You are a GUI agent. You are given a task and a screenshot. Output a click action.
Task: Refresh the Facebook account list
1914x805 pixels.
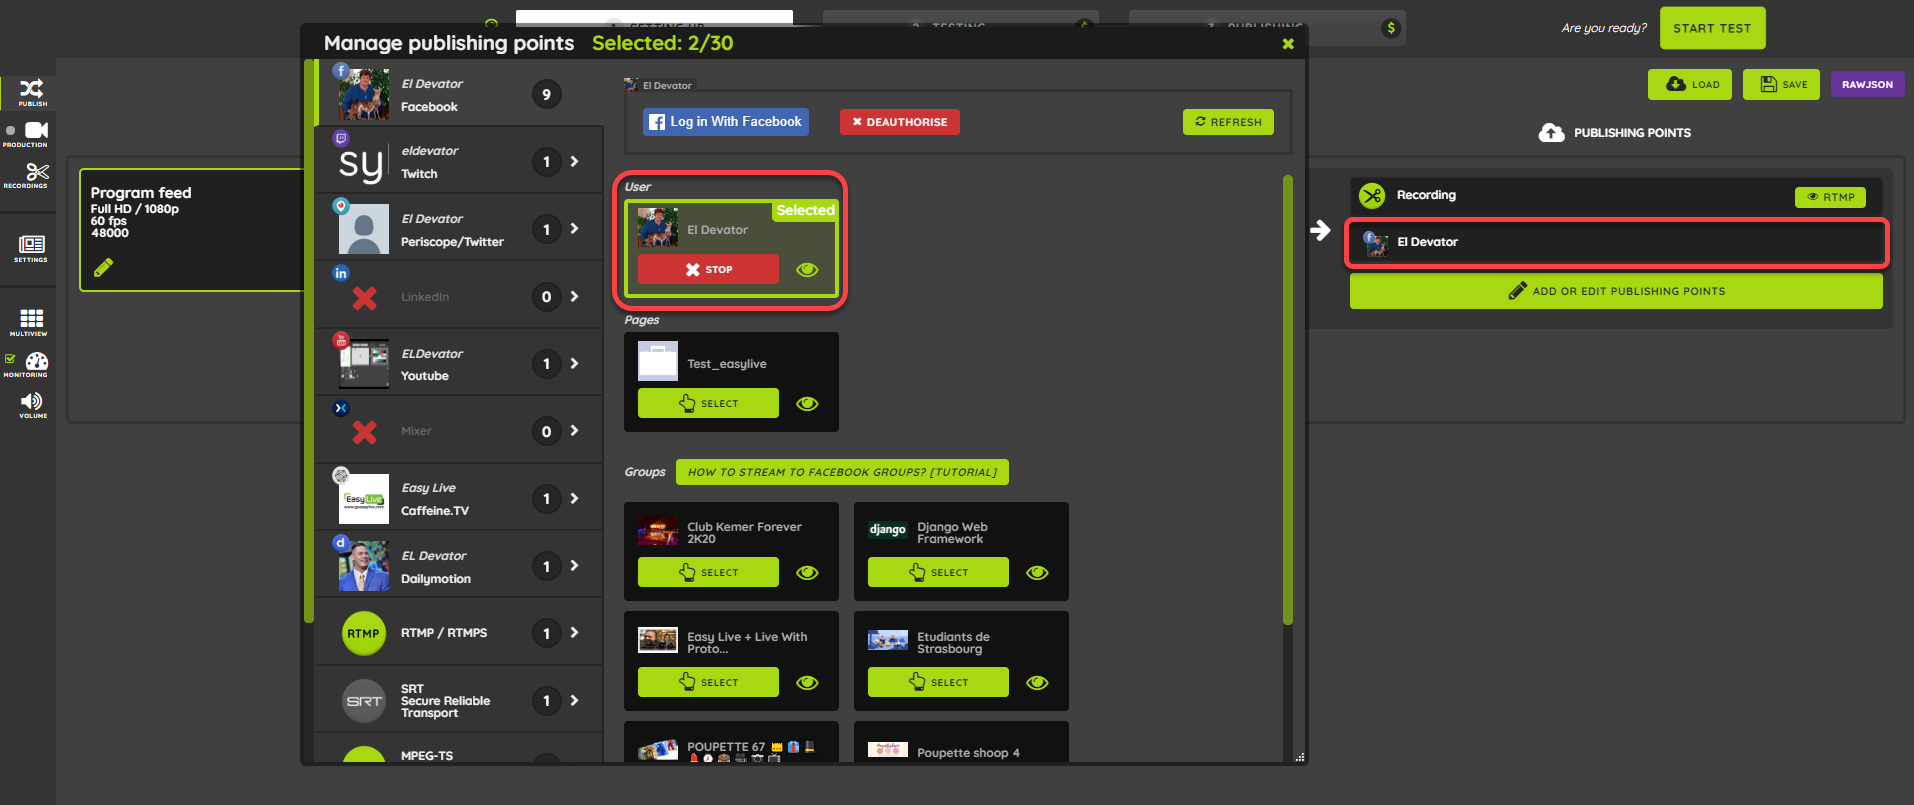click(1228, 122)
